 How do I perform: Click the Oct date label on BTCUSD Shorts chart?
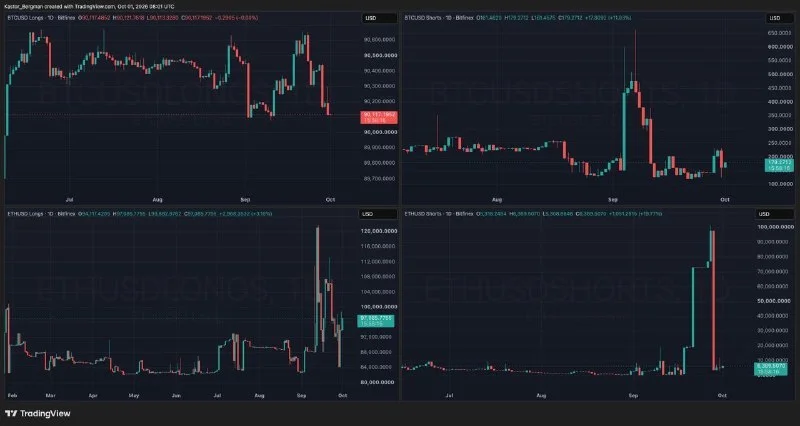(x=724, y=199)
